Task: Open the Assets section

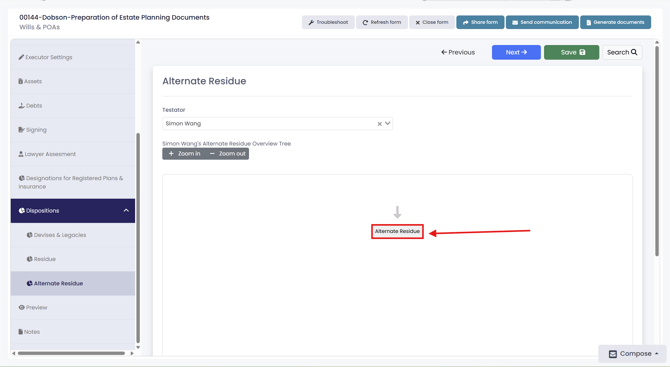Action: click(73, 81)
